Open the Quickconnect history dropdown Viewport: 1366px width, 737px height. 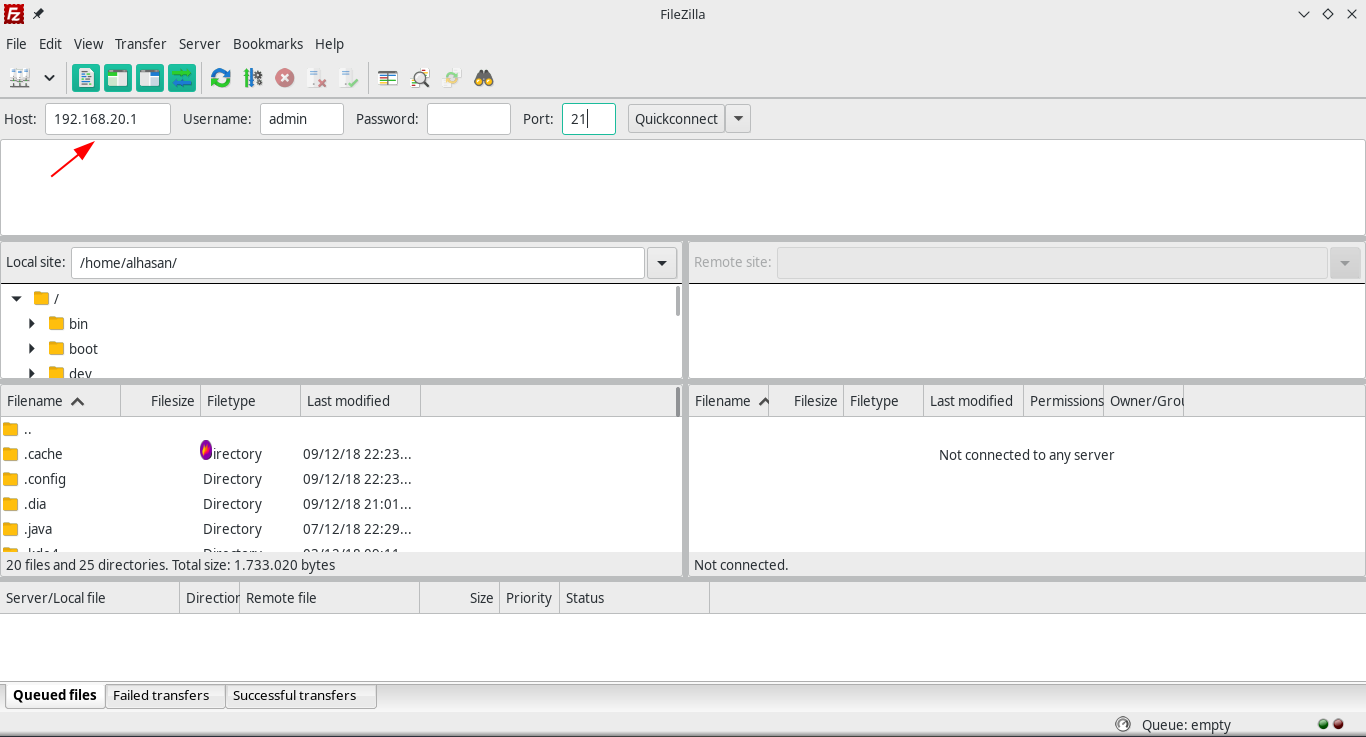pos(737,118)
